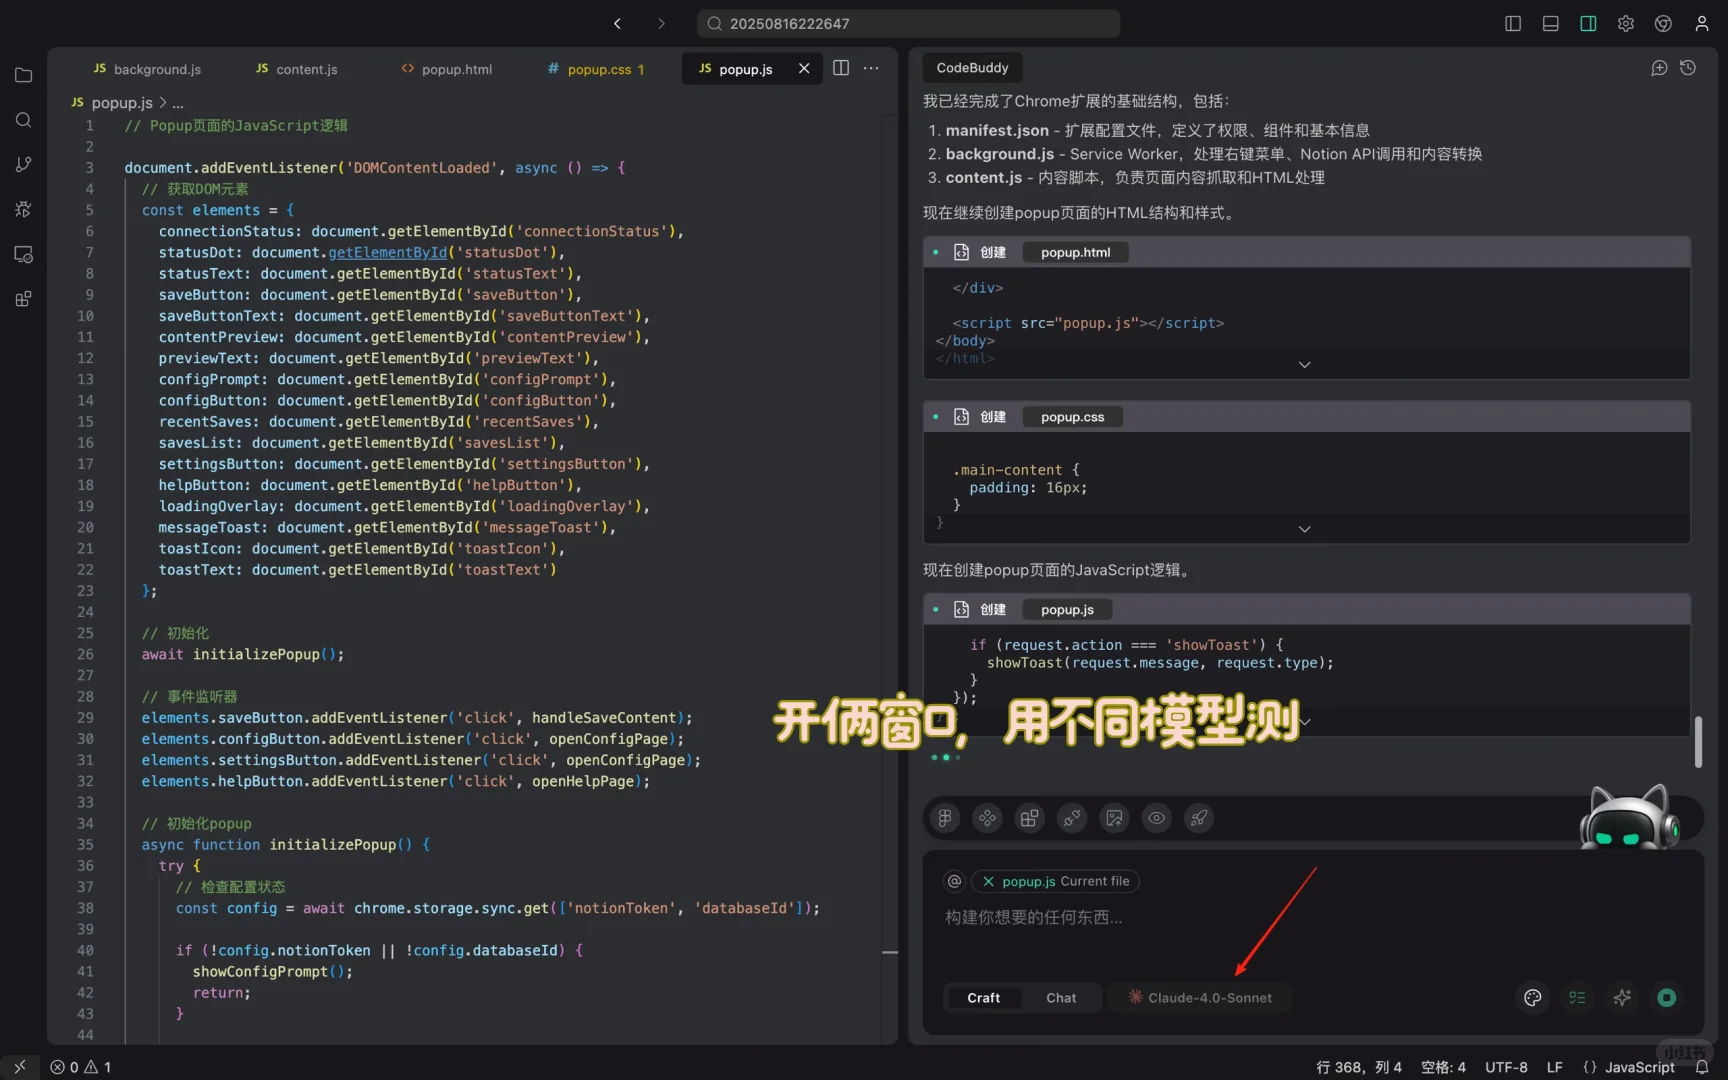Select the eye preview icon in CodeBuddy toolbar
The image size is (1728, 1080).
click(1157, 818)
